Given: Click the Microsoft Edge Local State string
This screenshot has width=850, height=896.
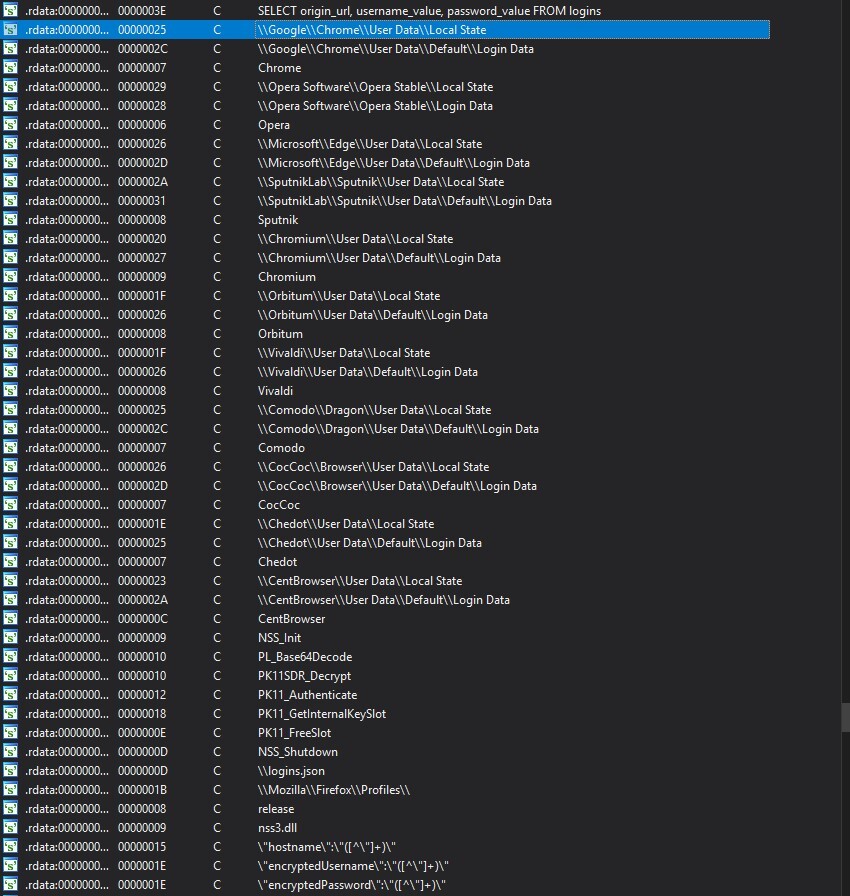Looking at the screenshot, I should click(x=369, y=144).
